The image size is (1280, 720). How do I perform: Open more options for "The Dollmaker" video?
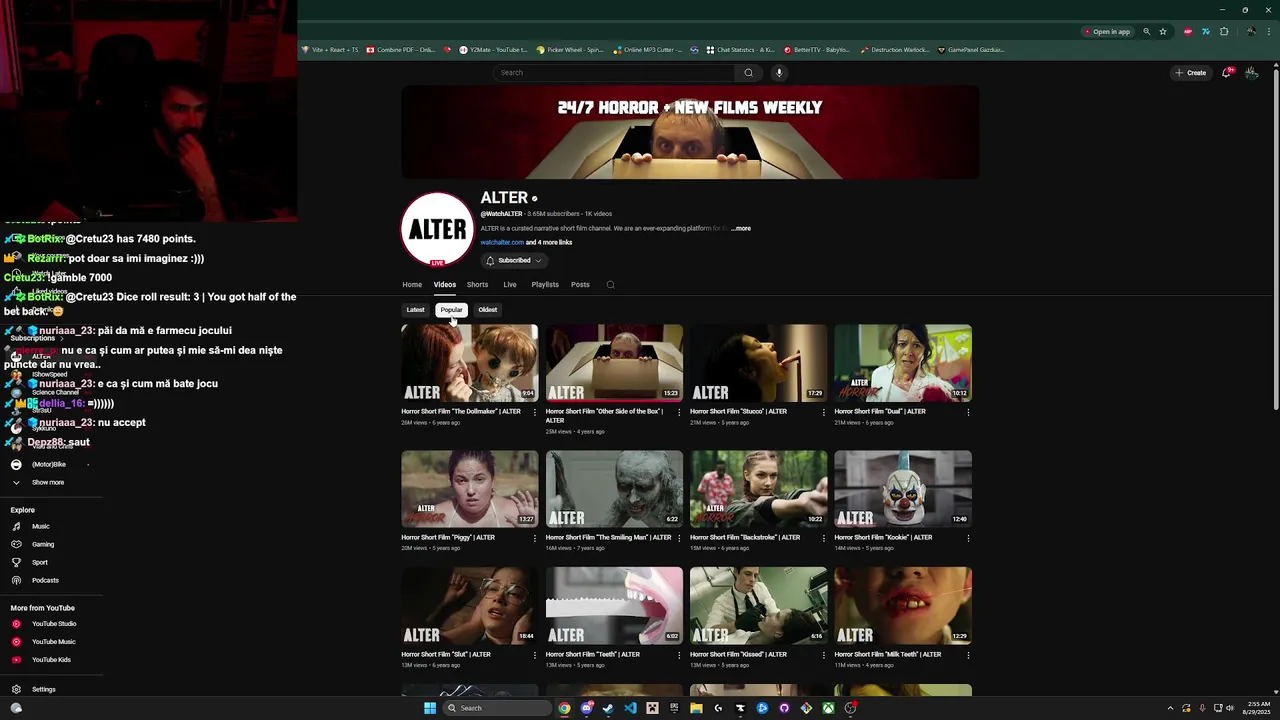click(534, 412)
